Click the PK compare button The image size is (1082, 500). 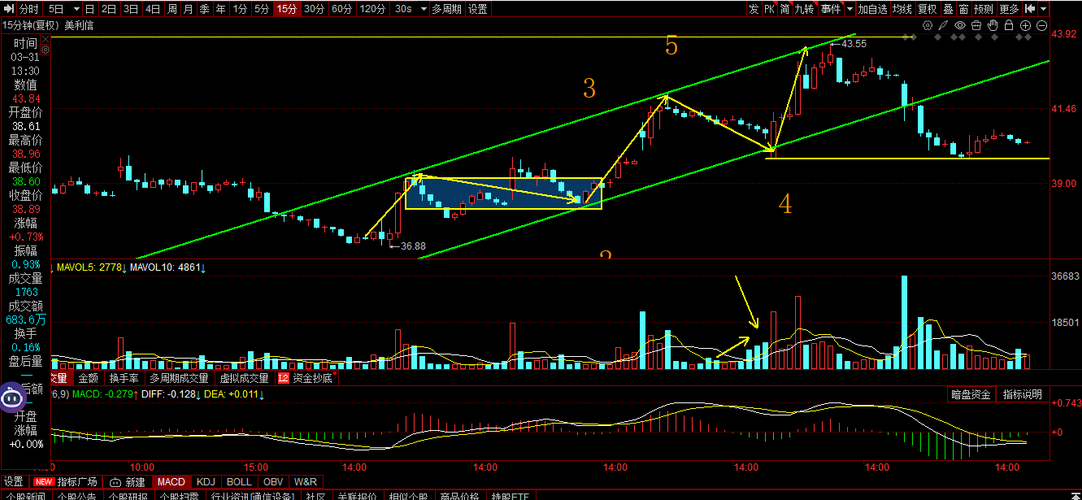coord(769,9)
